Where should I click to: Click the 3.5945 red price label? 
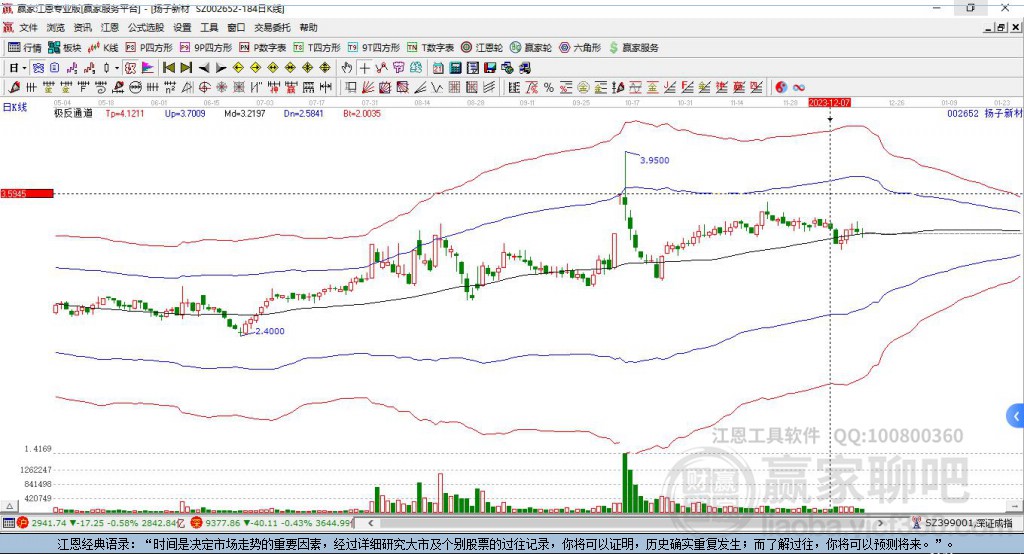point(27,193)
